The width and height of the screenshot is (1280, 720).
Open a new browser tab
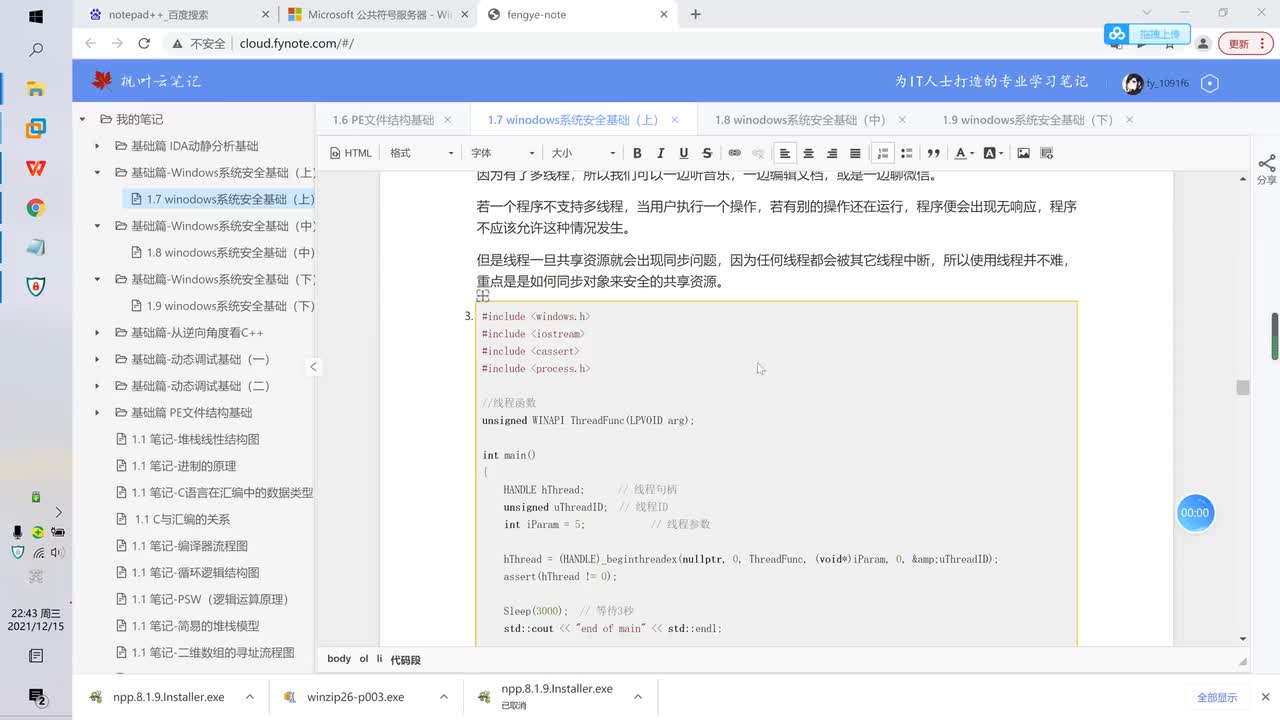[696, 14]
